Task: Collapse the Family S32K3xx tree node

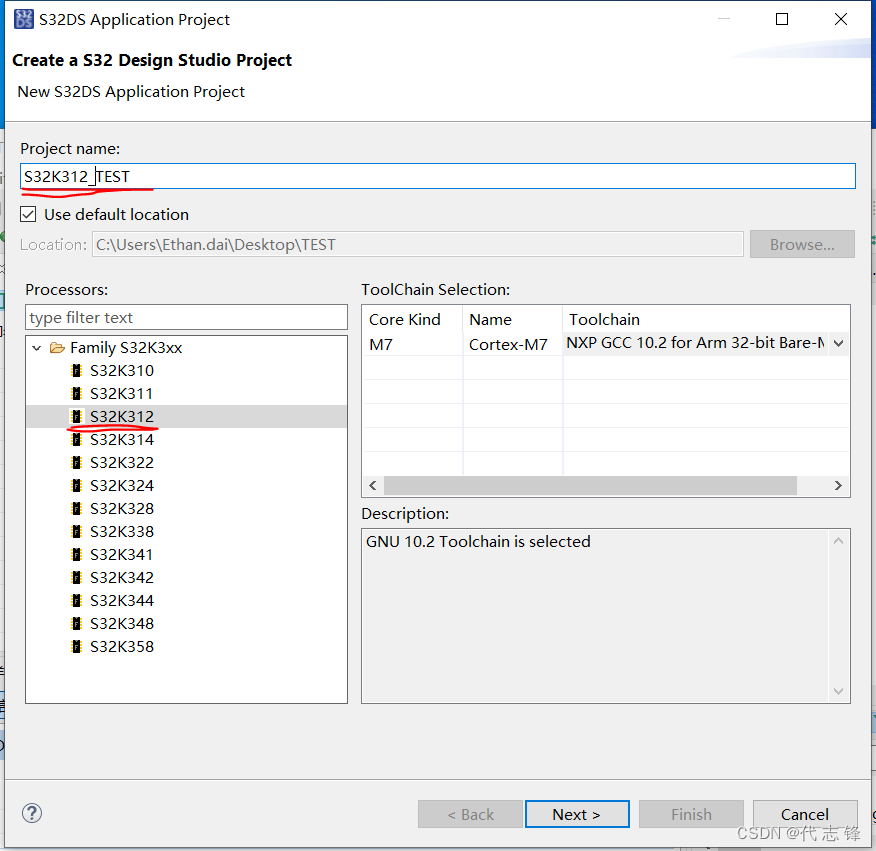Action: [37, 348]
